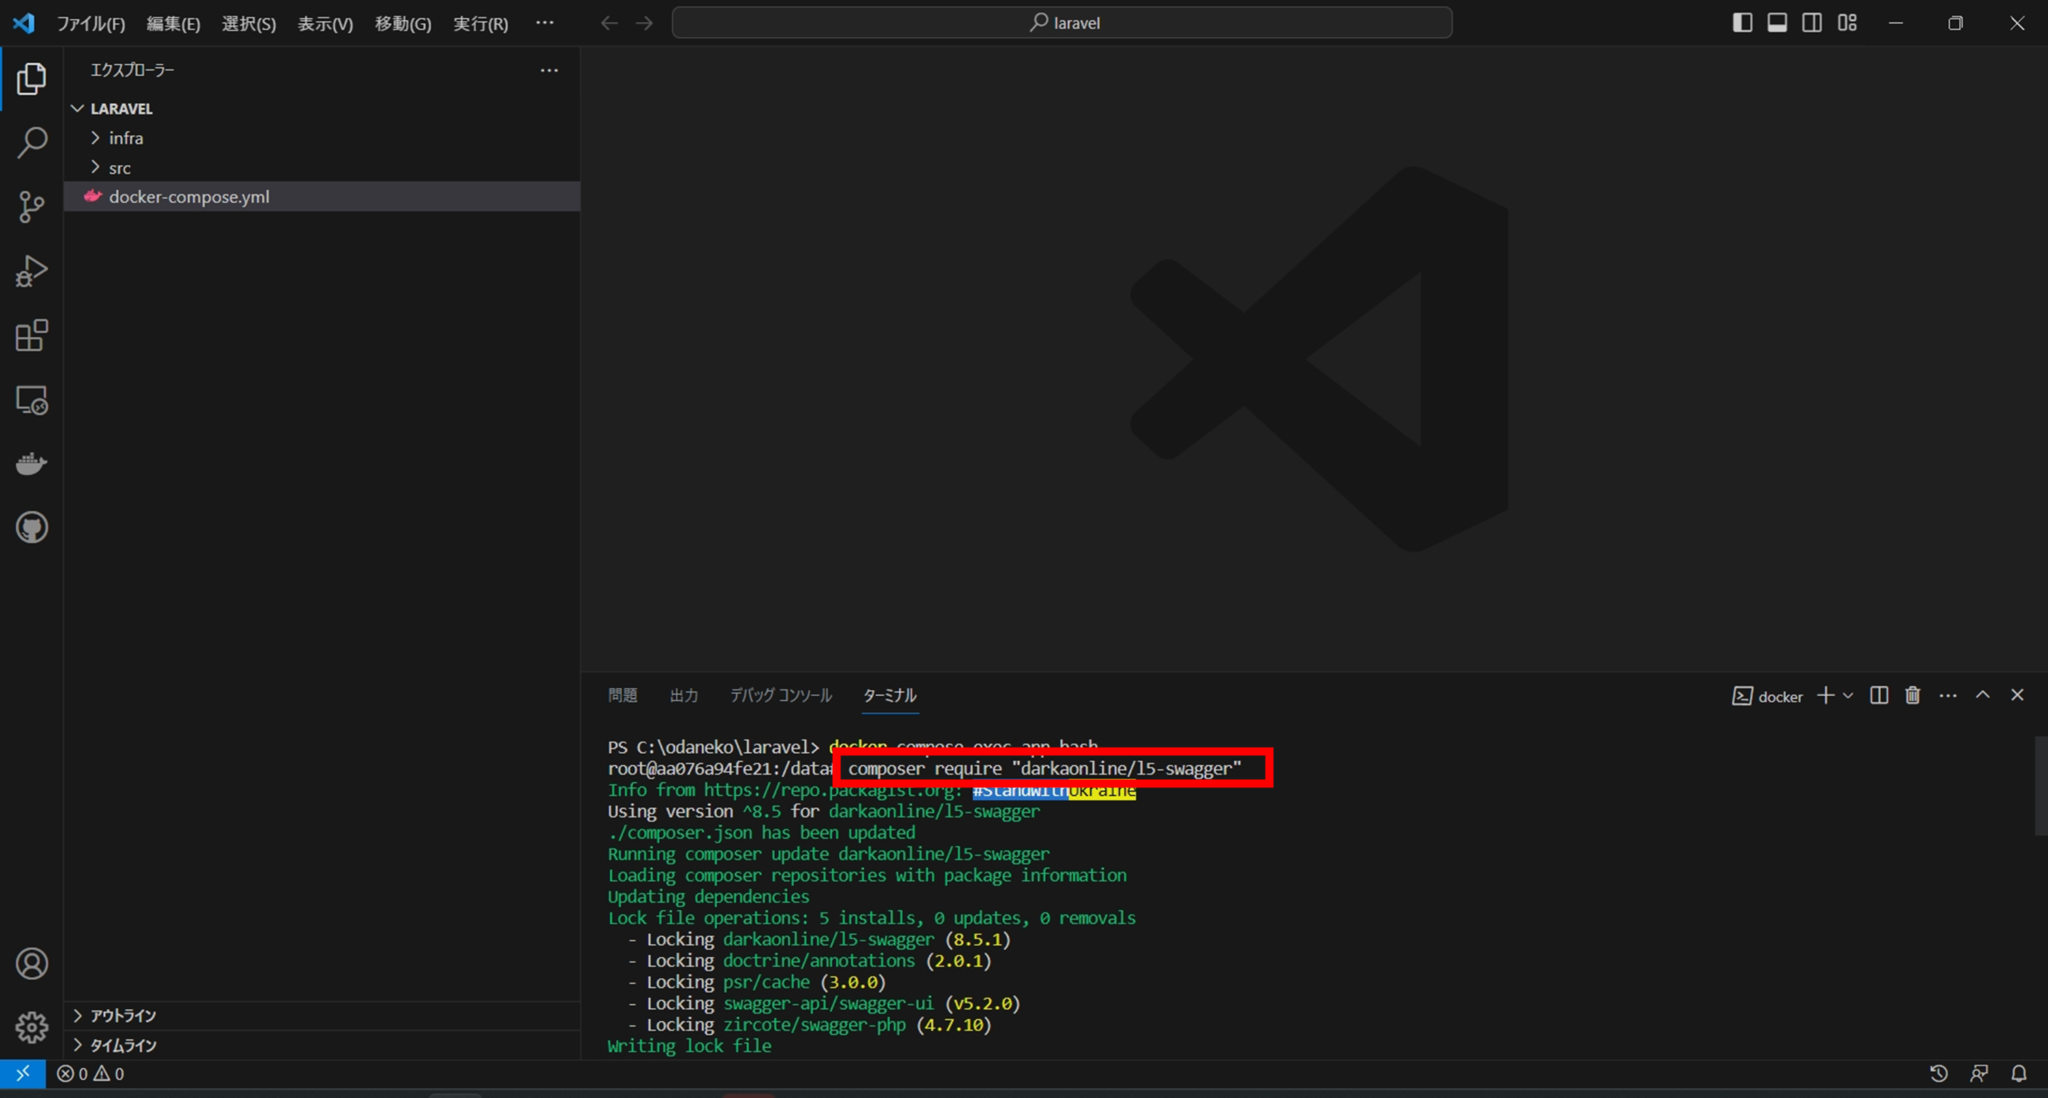Open the Docker extension panel
The height and width of the screenshot is (1098, 2048).
[33, 462]
